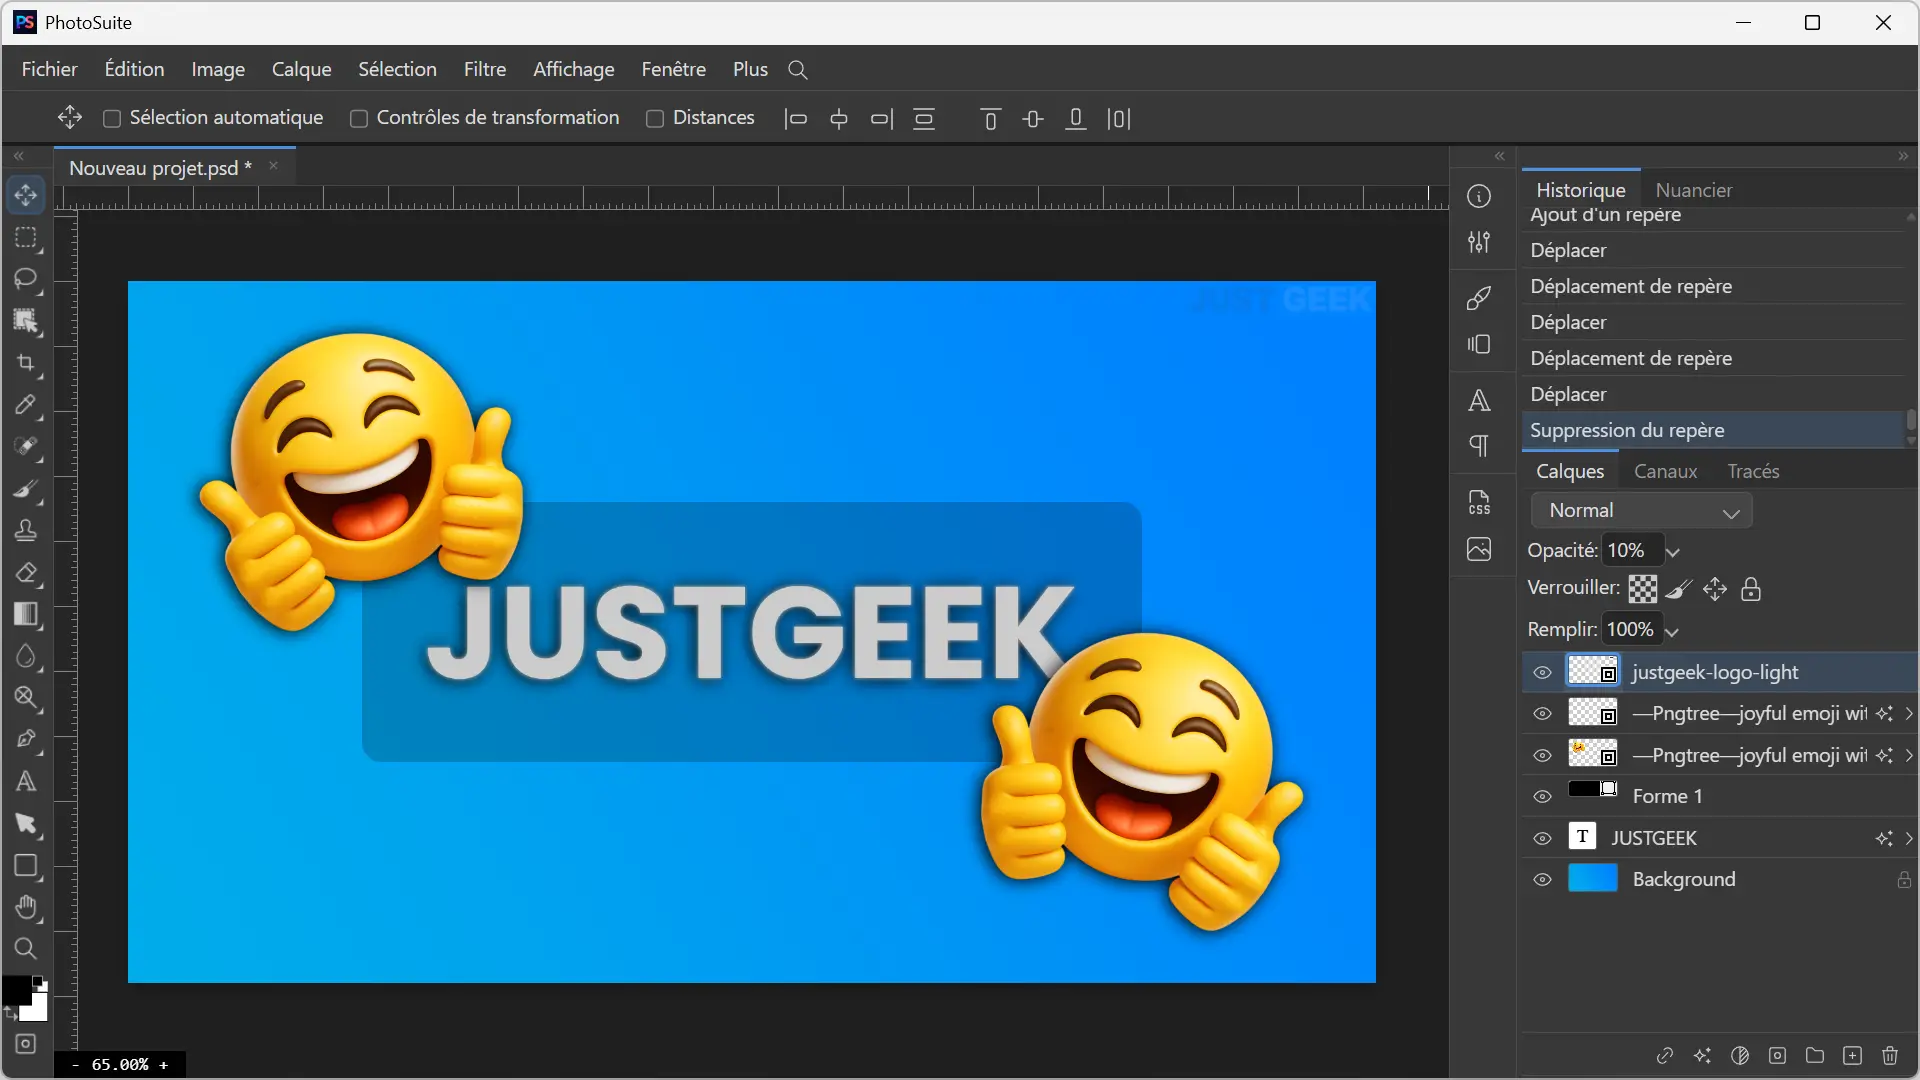Open the Calque menu
Viewport: 1920px width, 1080px height.
301,69
